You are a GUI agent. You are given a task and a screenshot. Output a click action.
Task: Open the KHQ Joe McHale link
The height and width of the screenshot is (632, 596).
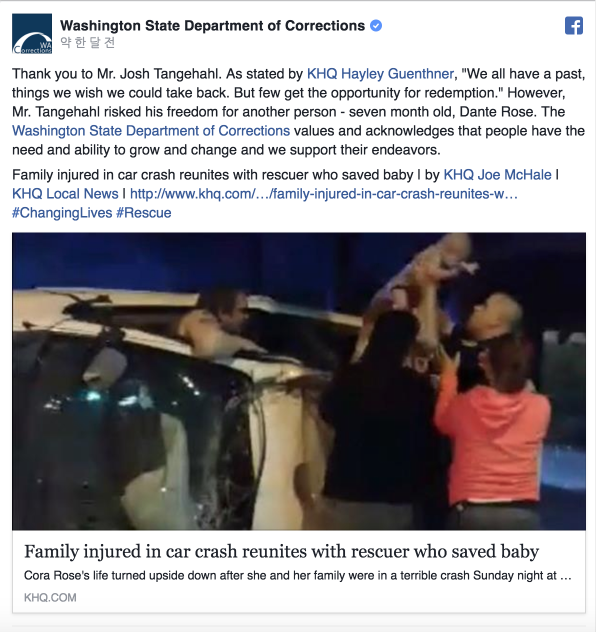(x=497, y=175)
